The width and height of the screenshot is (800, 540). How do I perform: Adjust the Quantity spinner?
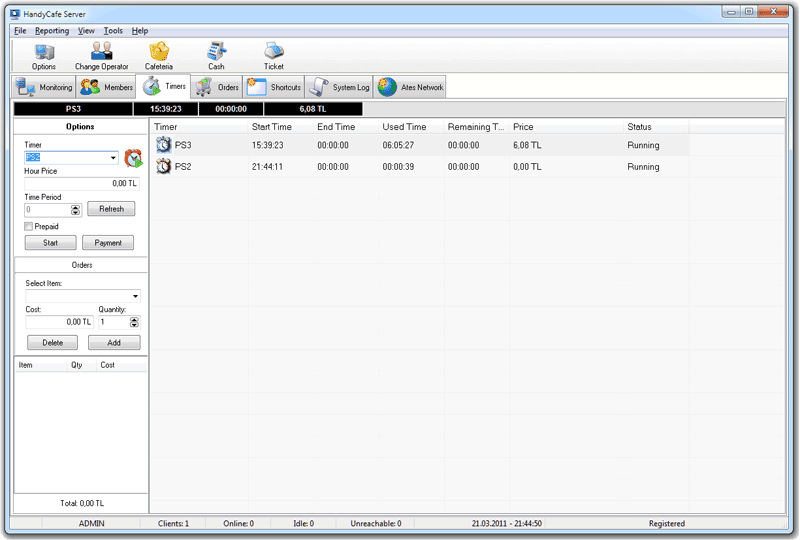coord(135,322)
